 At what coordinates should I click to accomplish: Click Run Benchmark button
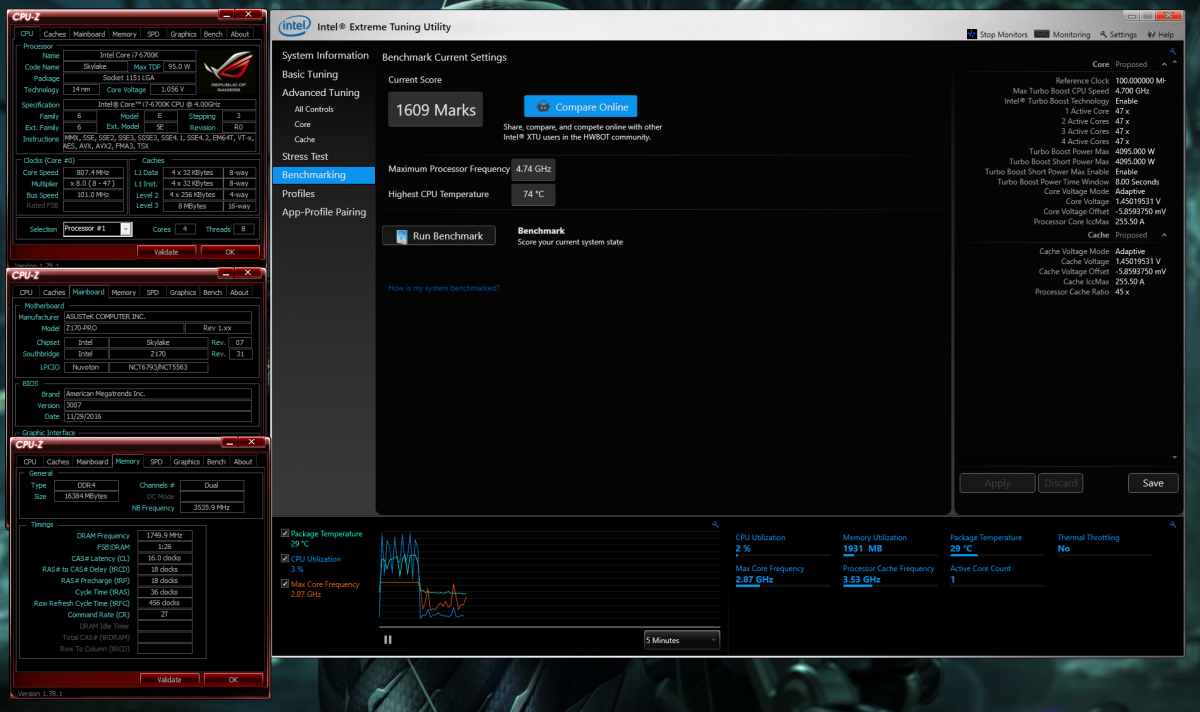point(438,236)
